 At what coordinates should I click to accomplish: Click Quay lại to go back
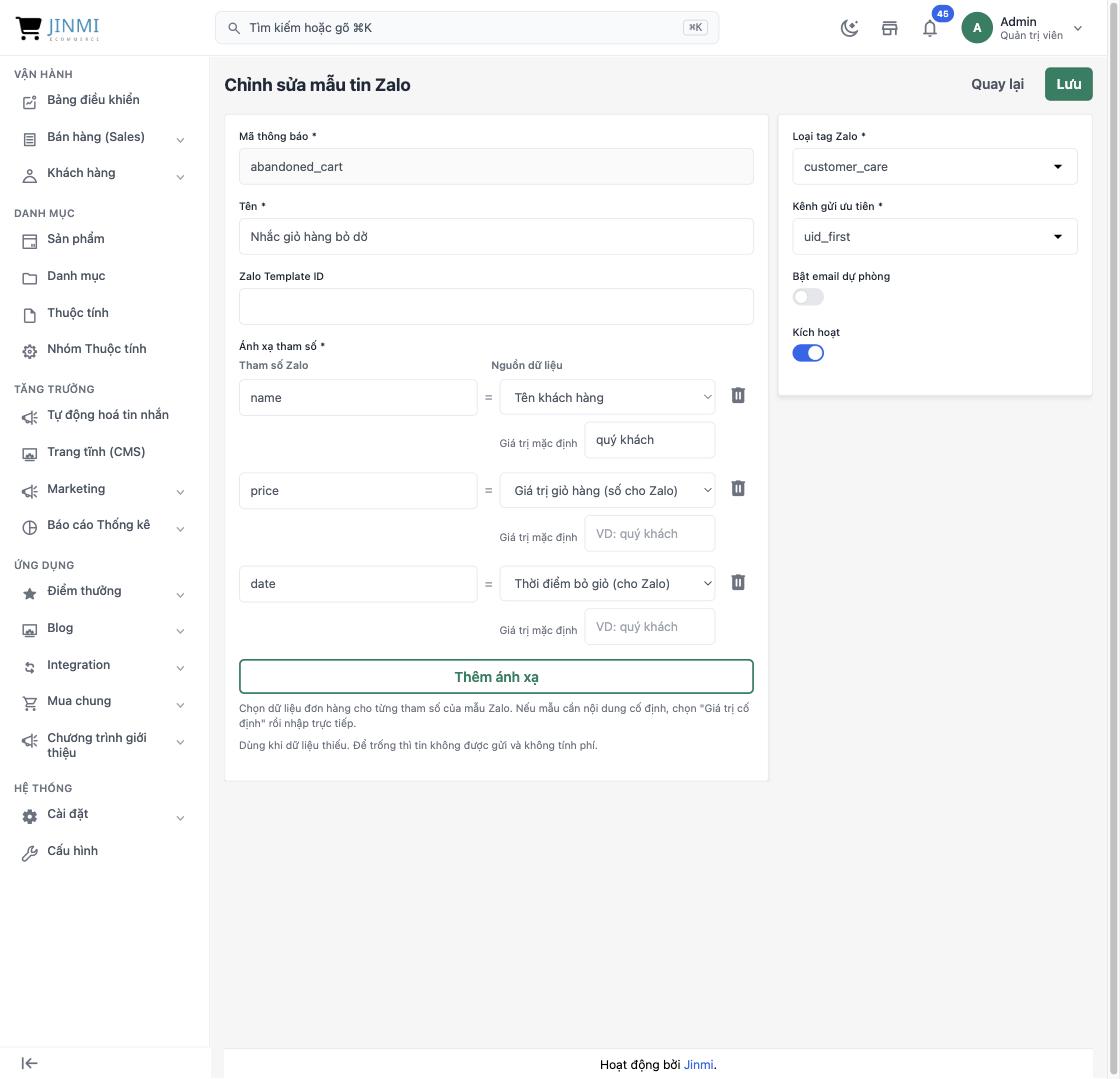coord(997,84)
